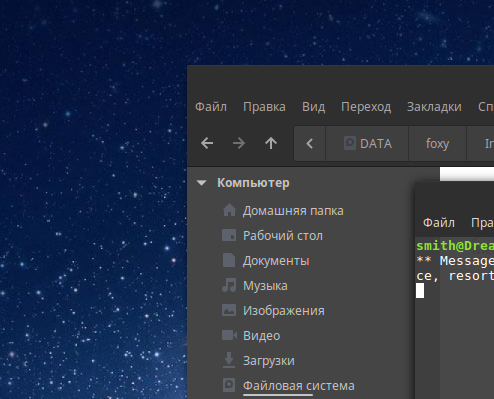This screenshot has height=399, width=494.
Task: Open Изображения from the sidebar
Action: [x=284, y=311]
